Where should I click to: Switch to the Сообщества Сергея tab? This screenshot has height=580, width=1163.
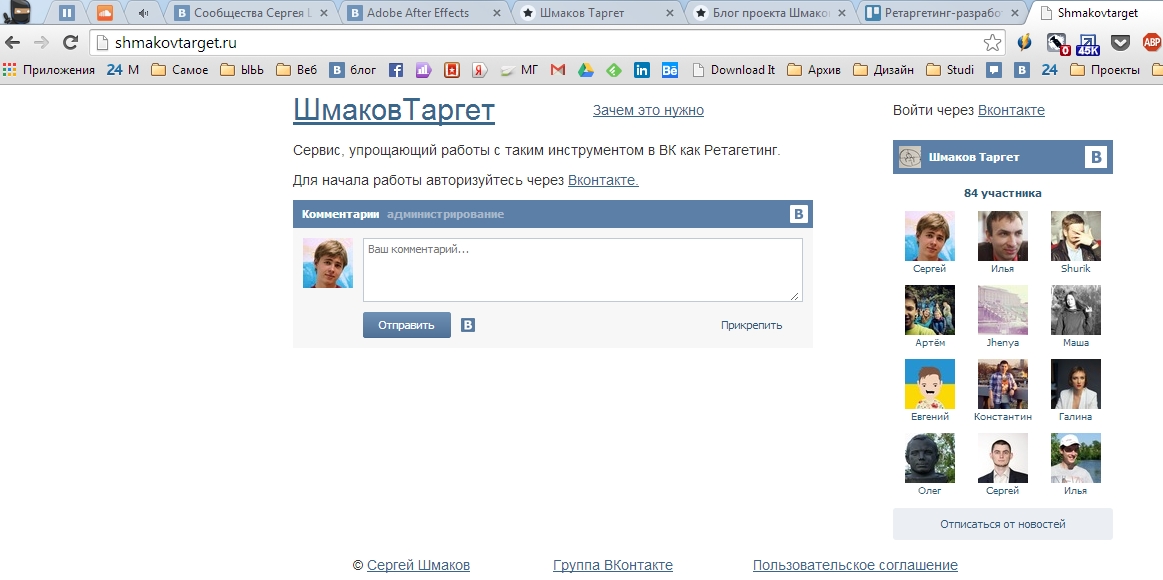point(252,13)
